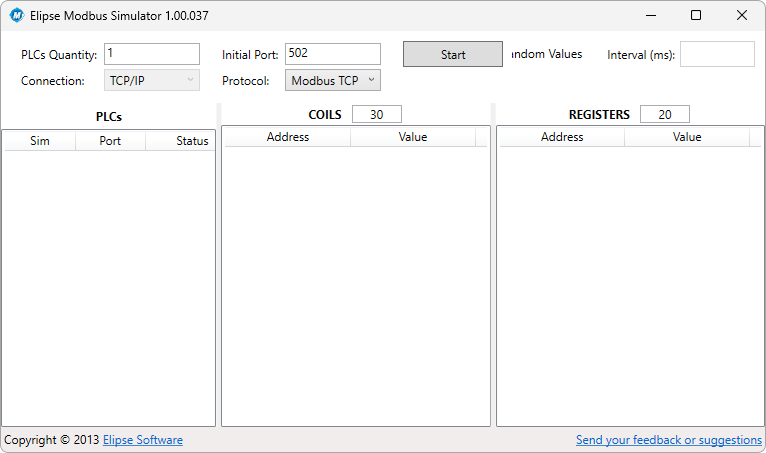Click the COILS count field showing 30
The height and width of the screenshot is (453, 766).
[x=377, y=115]
